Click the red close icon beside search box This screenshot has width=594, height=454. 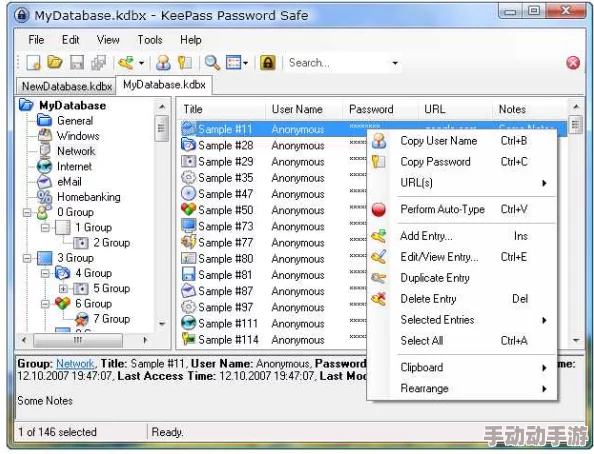pyautogui.click(x=573, y=63)
